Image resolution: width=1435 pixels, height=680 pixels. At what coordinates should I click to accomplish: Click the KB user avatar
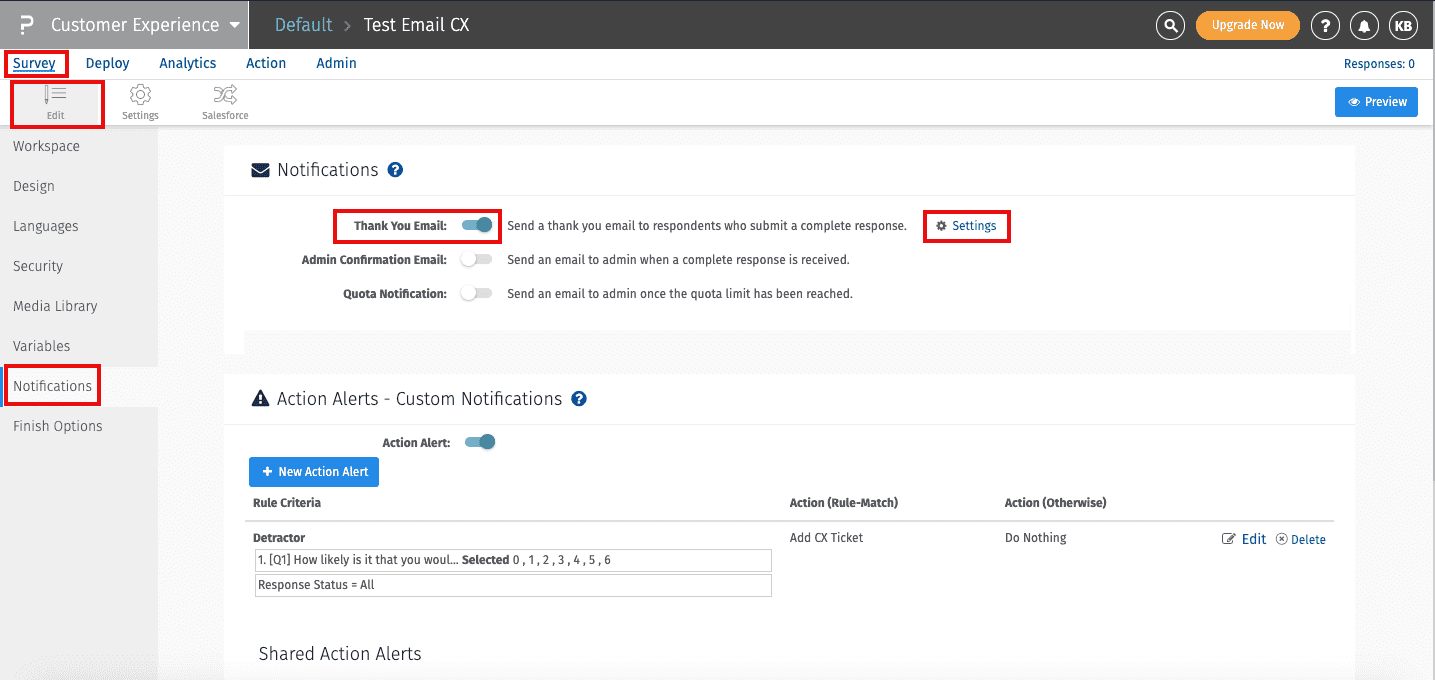point(1403,25)
